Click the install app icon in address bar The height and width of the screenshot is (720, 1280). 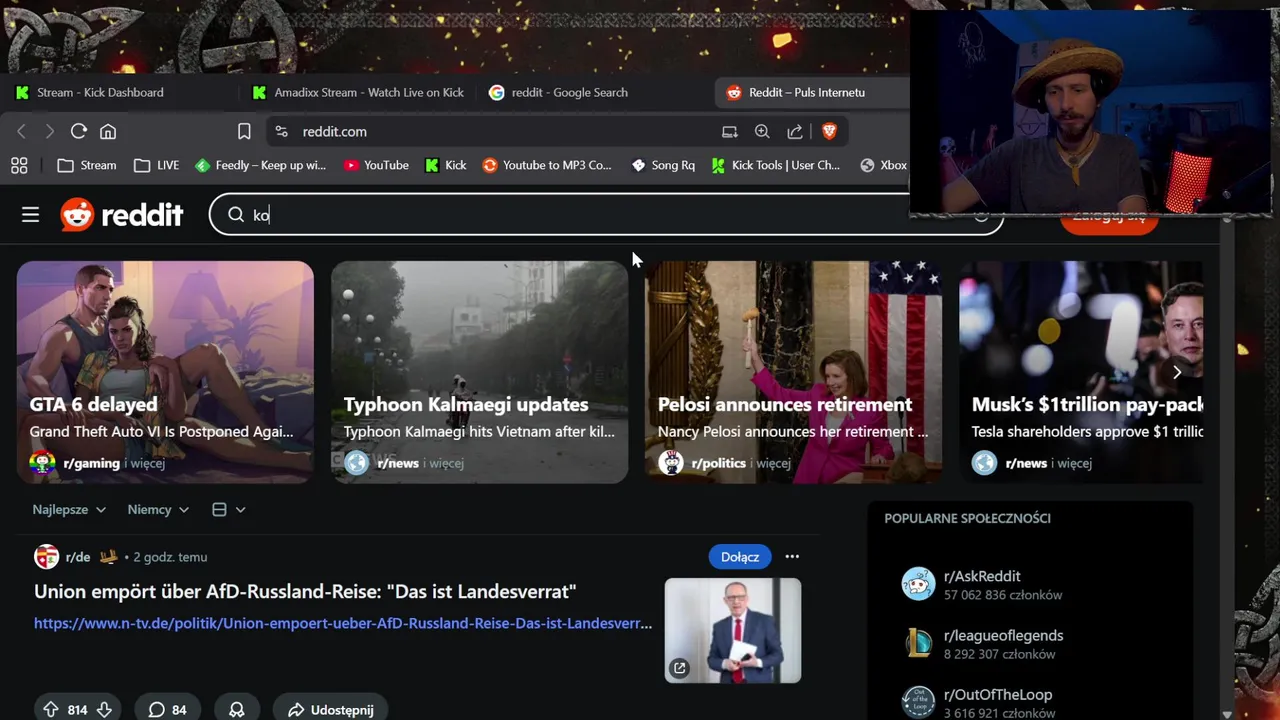[730, 131]
